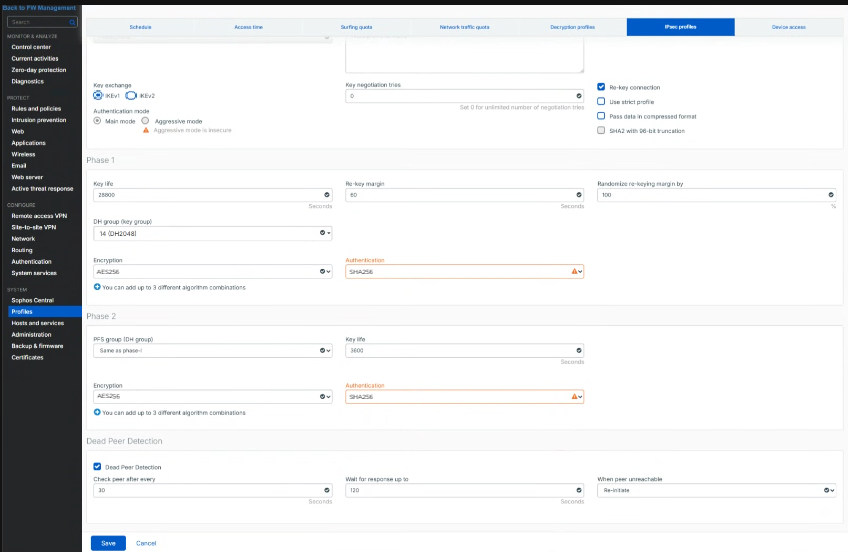The image size is (848, 552).
Task: Click stepper icon in Re-key margin field
Action: (x=579, y=195)
